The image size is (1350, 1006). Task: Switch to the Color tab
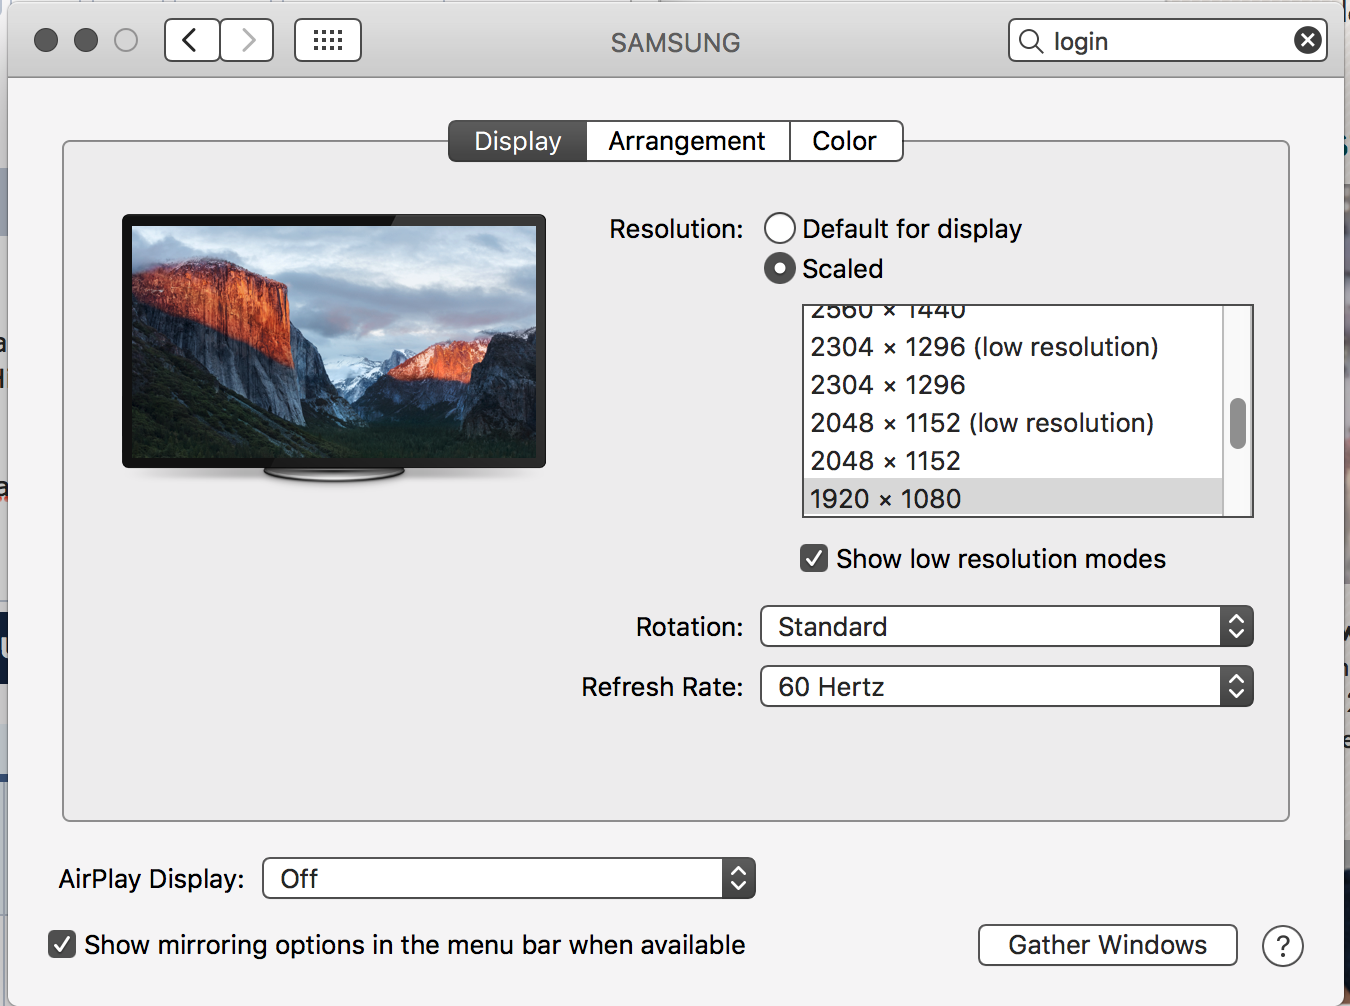pos(845,141)
